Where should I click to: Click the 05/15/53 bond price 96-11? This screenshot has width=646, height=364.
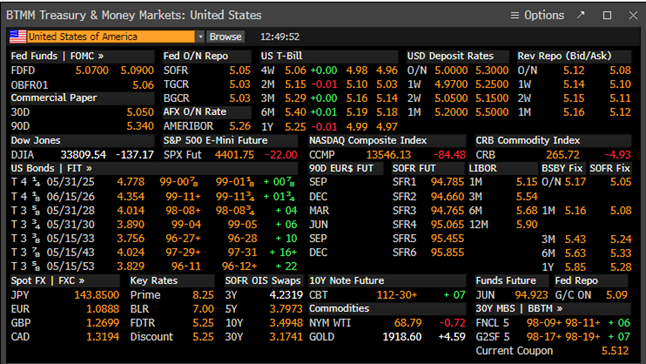click(186, 267)
